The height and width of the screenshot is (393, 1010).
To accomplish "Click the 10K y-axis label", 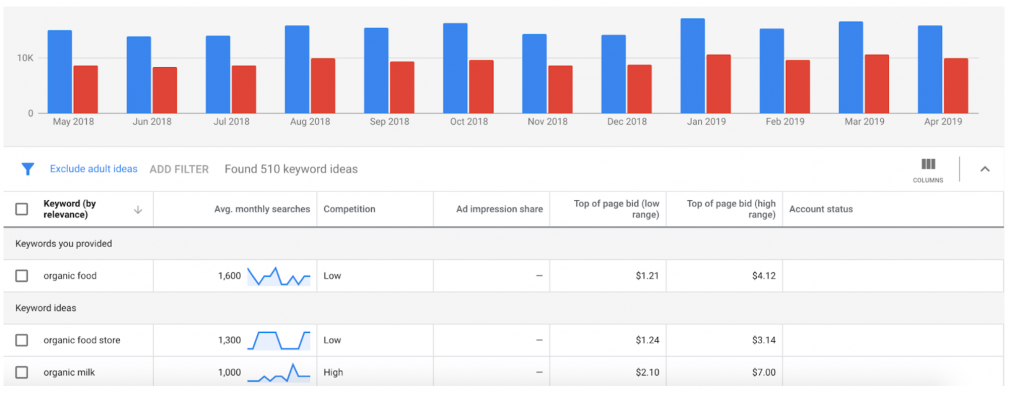I will (x=26, y=58).
